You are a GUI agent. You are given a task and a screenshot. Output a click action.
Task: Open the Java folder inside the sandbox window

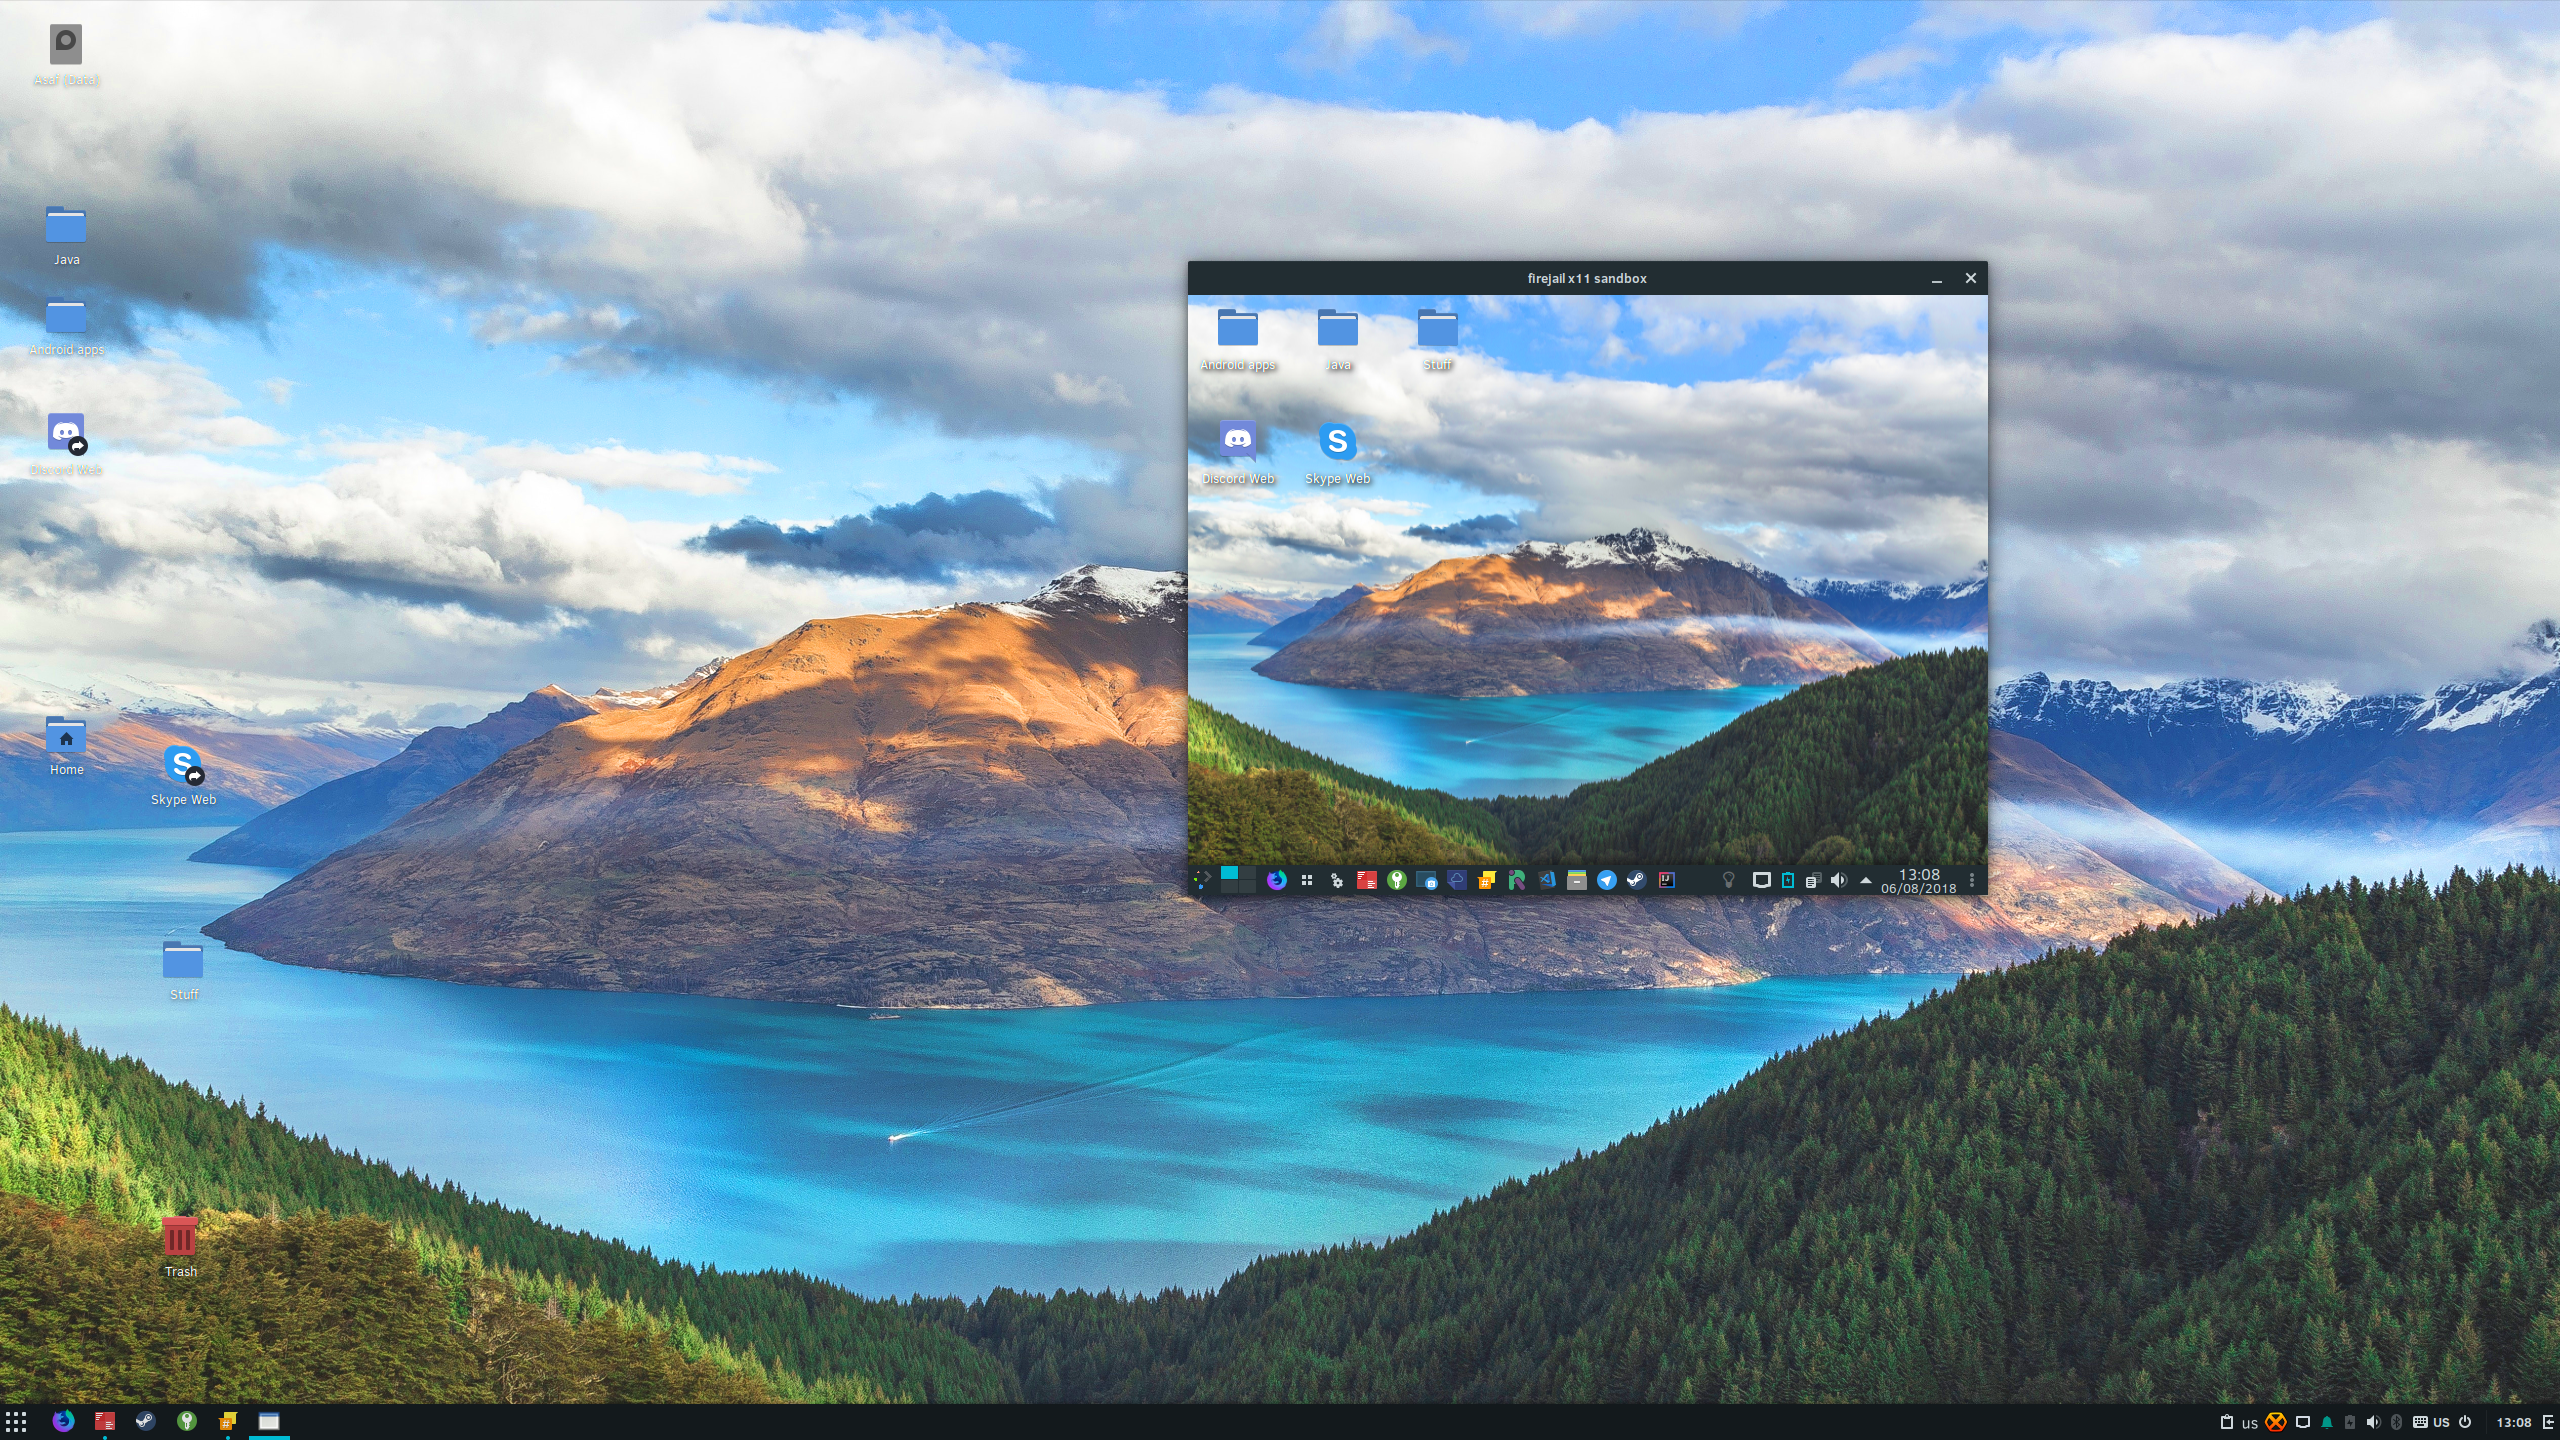[1338, 341]
